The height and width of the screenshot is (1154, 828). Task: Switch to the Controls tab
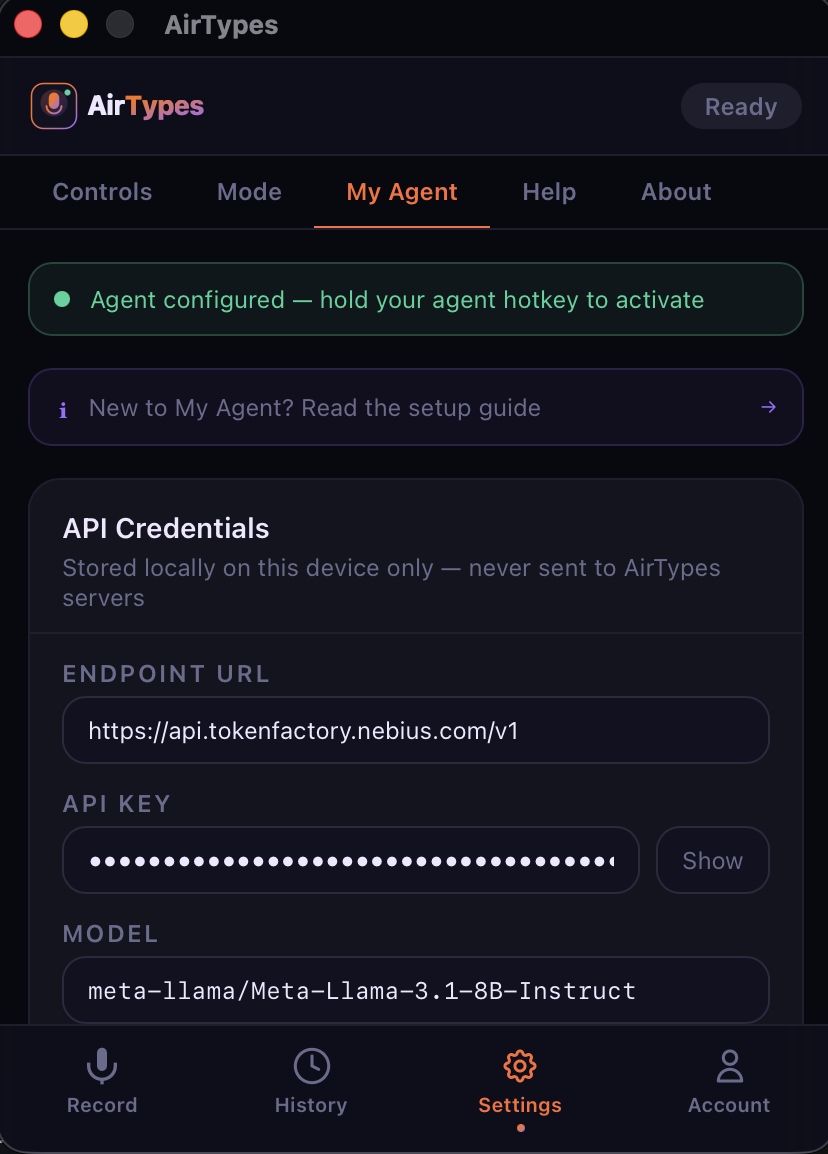coord(102,192)
